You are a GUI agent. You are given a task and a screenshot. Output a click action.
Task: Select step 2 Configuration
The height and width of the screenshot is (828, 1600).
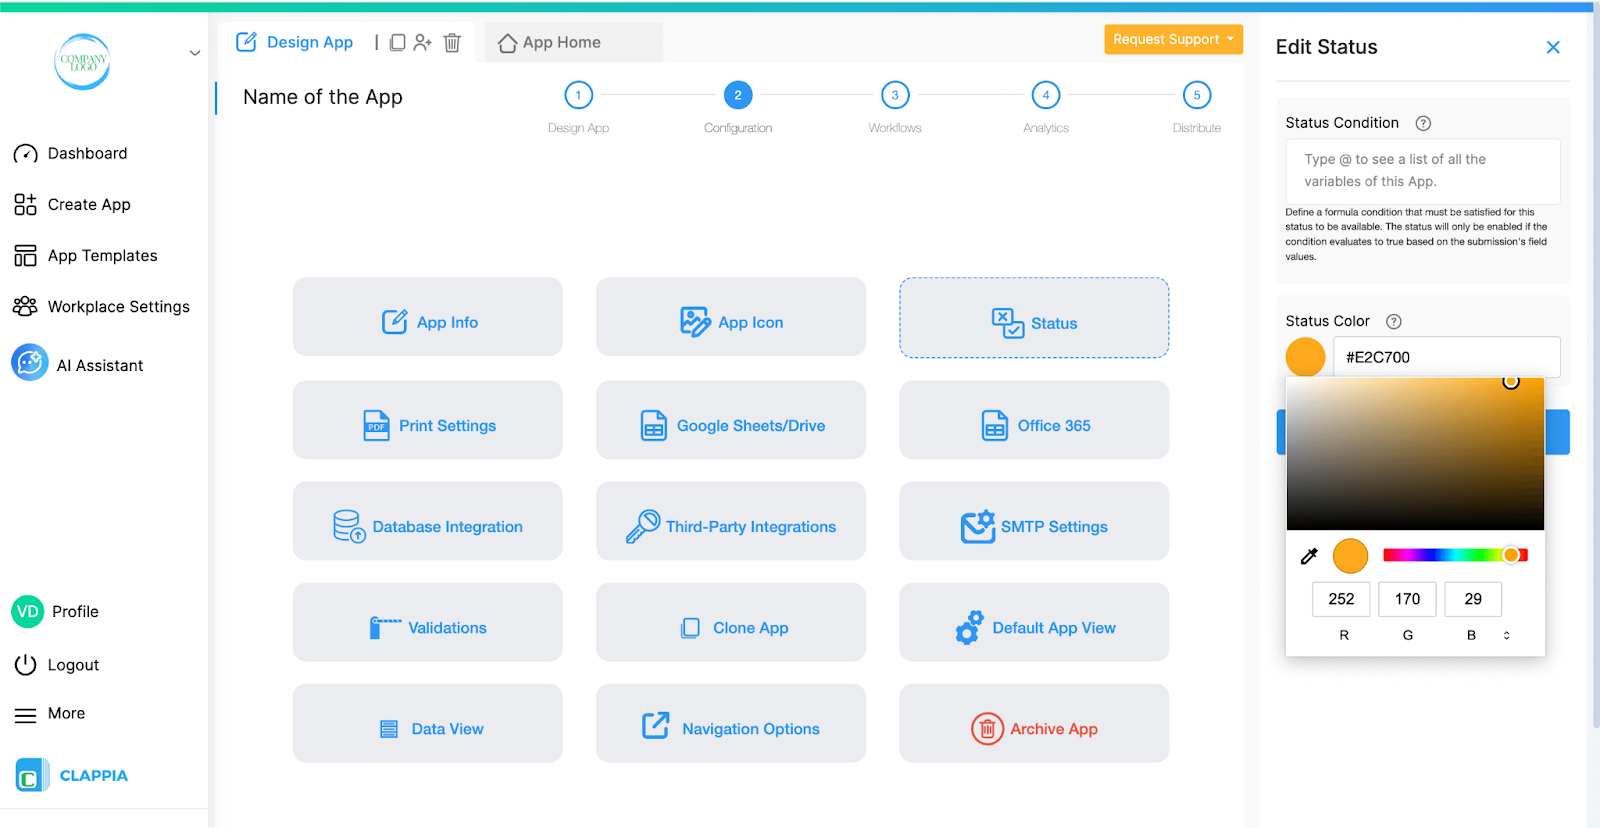click(738, 95)
